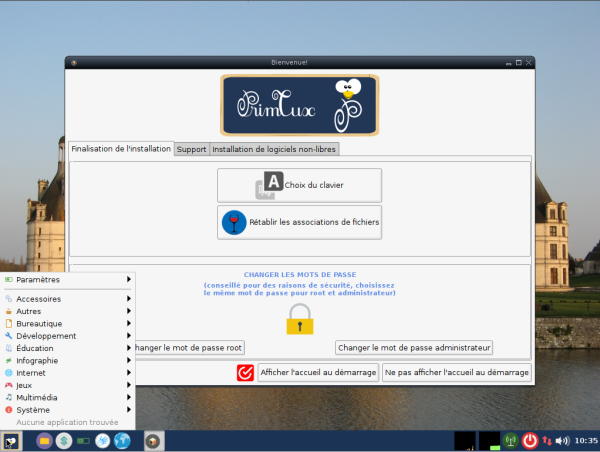
Task: Select Ne pas afficher l'accueil au démarrage
Action: (457, 372)
